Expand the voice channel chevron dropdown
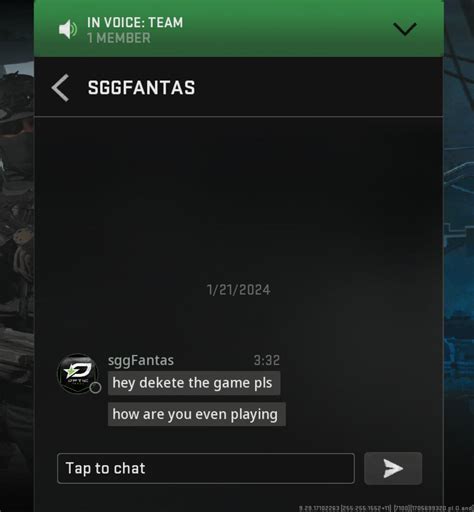This screenshot has width=474, height=512. click(x=405, y=29)
